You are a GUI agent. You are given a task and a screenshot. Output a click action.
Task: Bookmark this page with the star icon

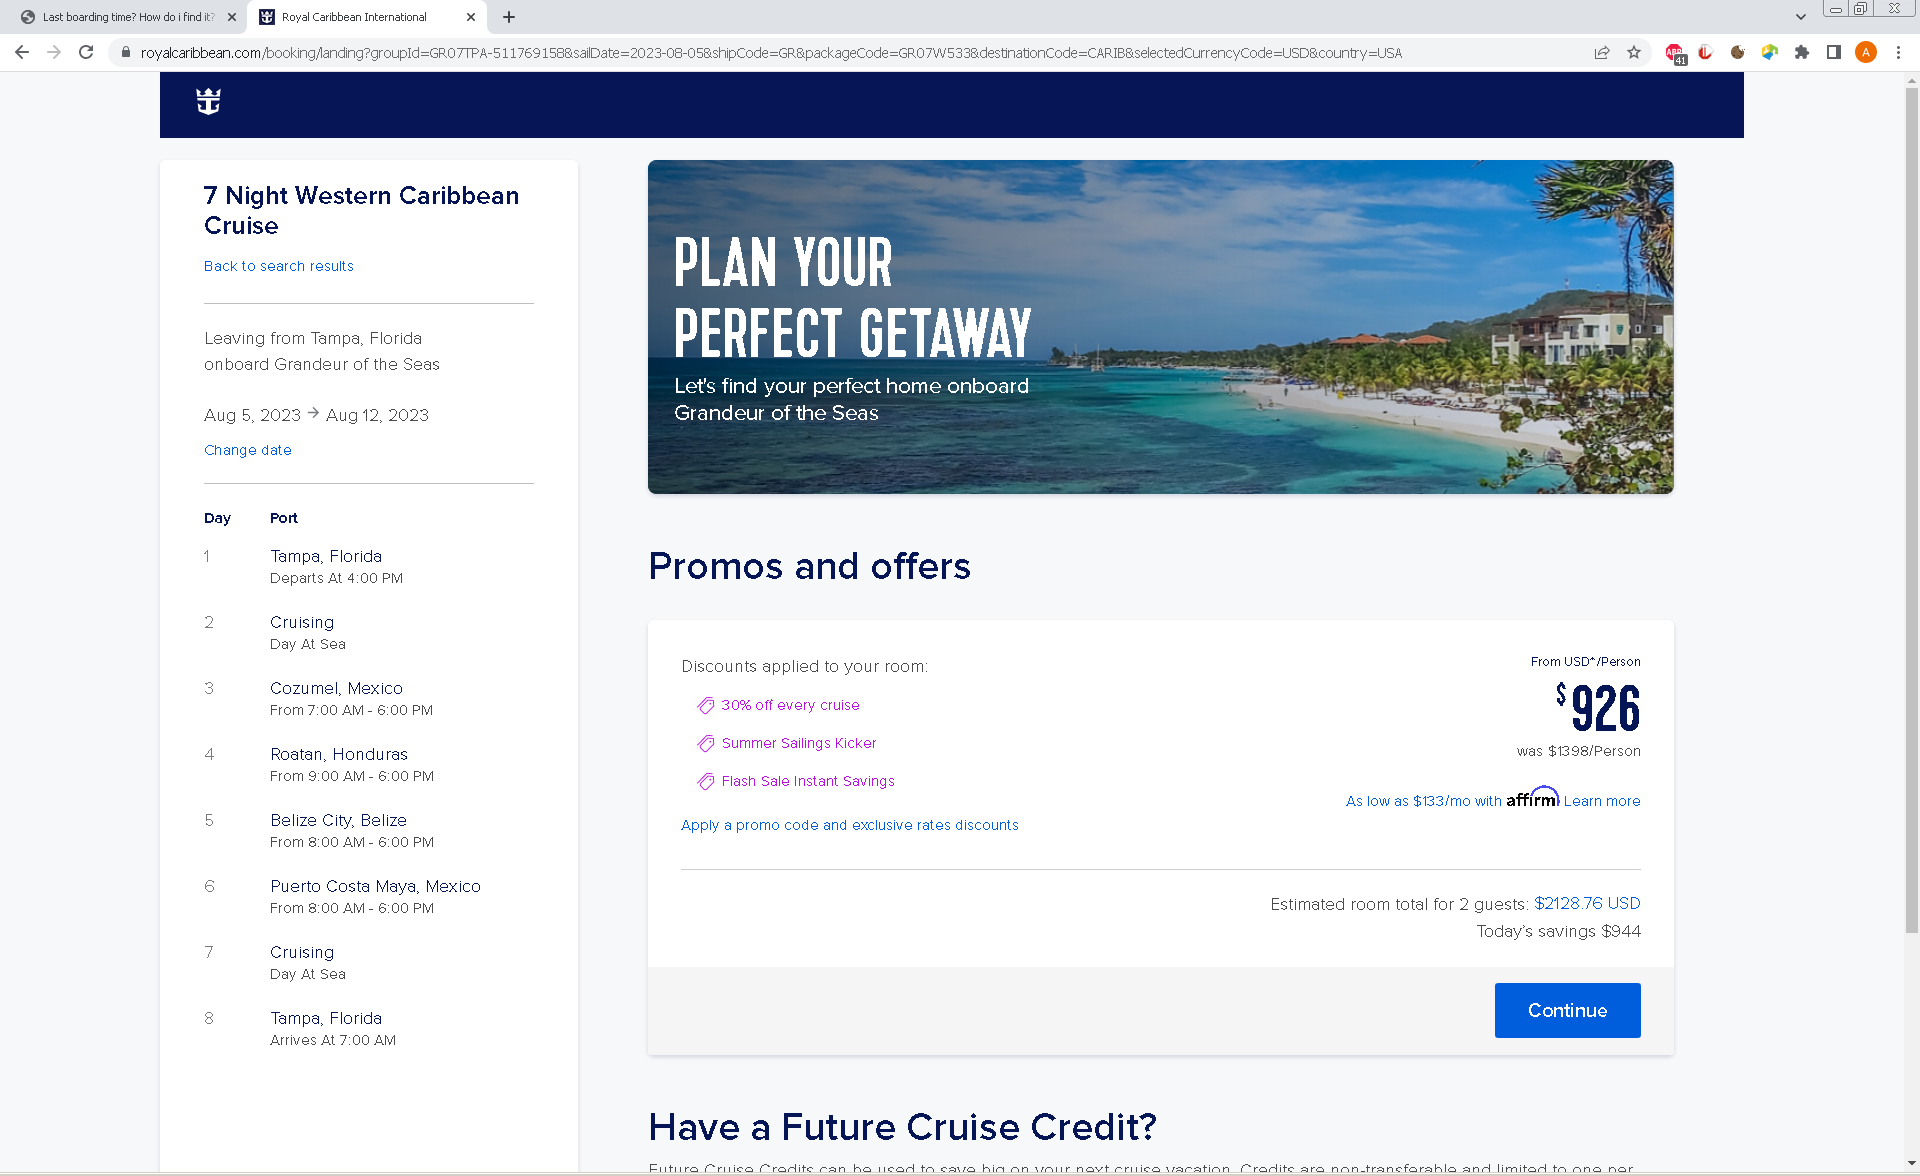tap(1634, 52)
